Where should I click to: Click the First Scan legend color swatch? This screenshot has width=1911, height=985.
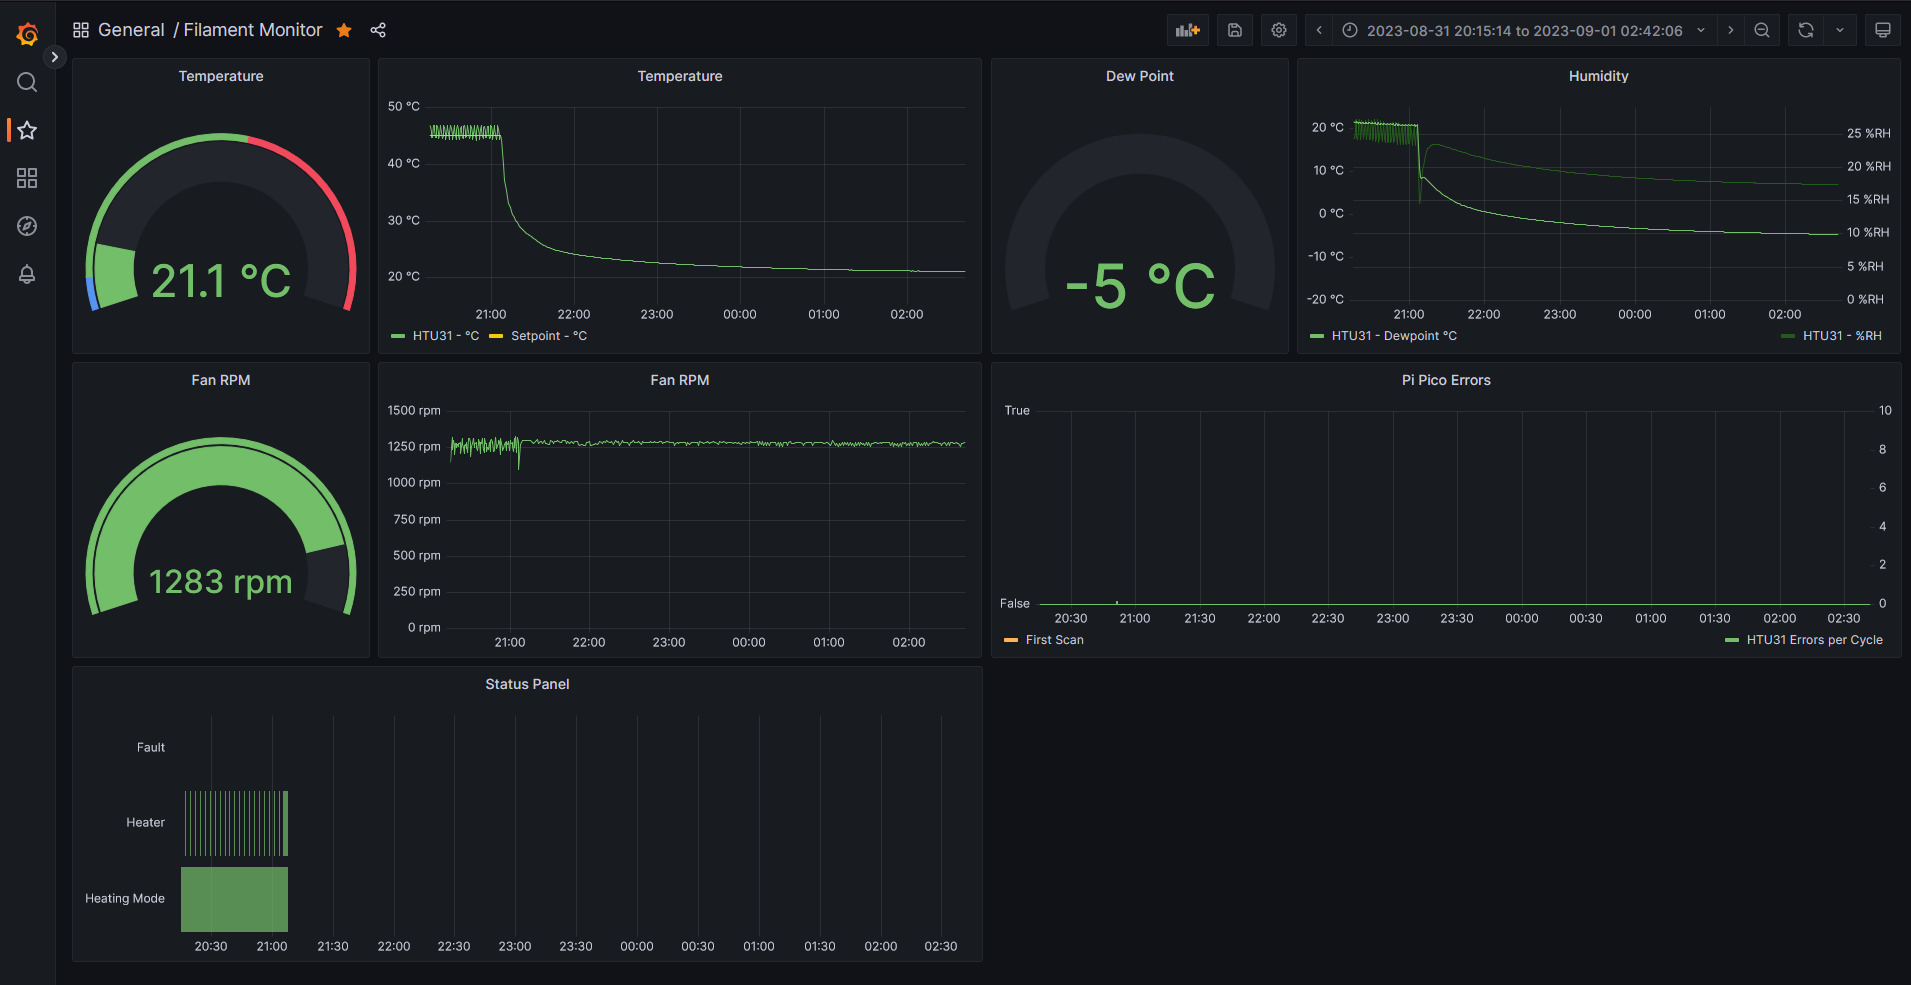[1009, 639]
